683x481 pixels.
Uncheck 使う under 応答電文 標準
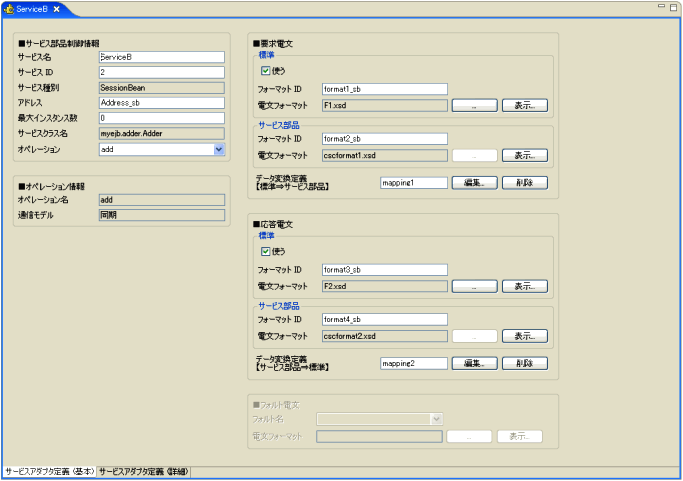[265, 251]
